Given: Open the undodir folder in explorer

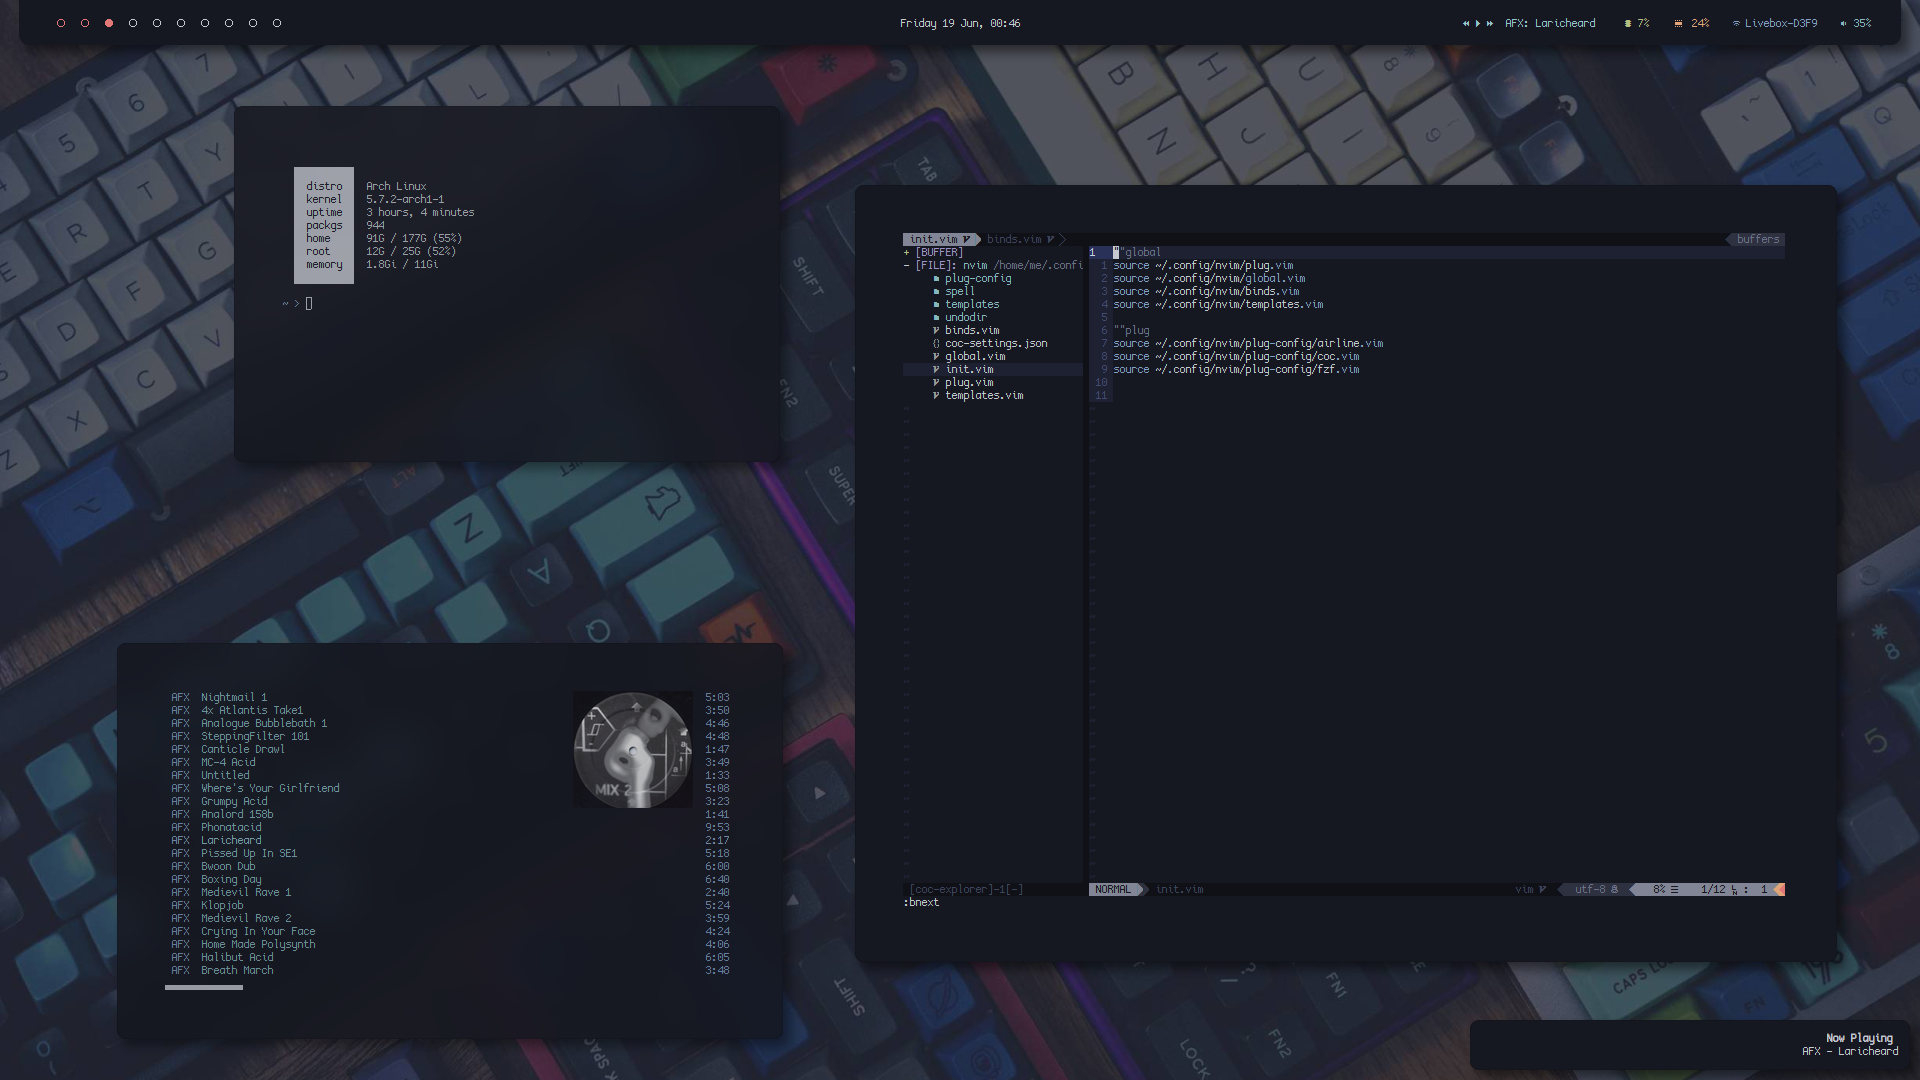Looking at the screenshot, I should point(965,318).
